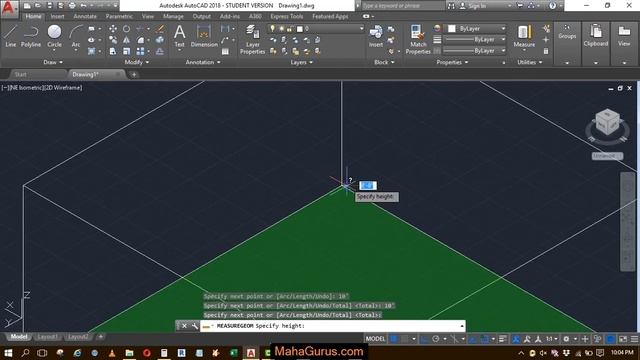Viewport: 640px width, 360px height.
Task: Toggle ortho mode in status bar
Action: (x=424, y=339)
